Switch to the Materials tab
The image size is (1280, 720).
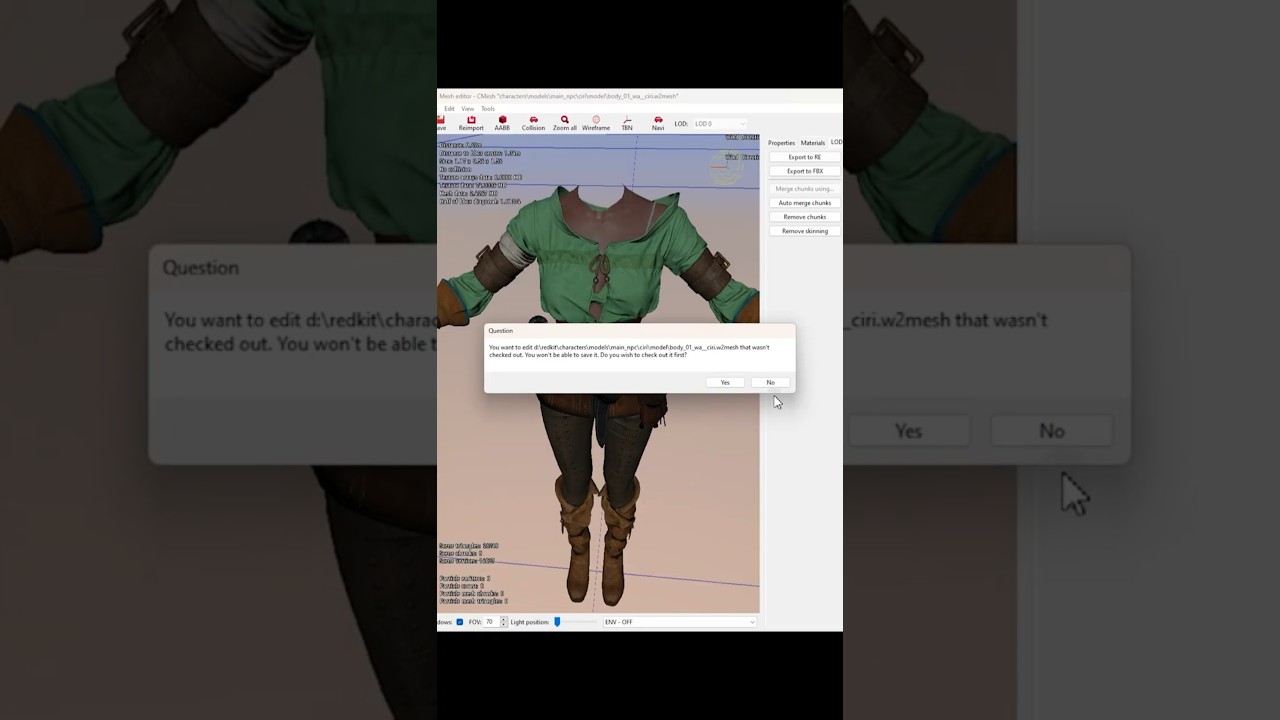tap(812, 143)
